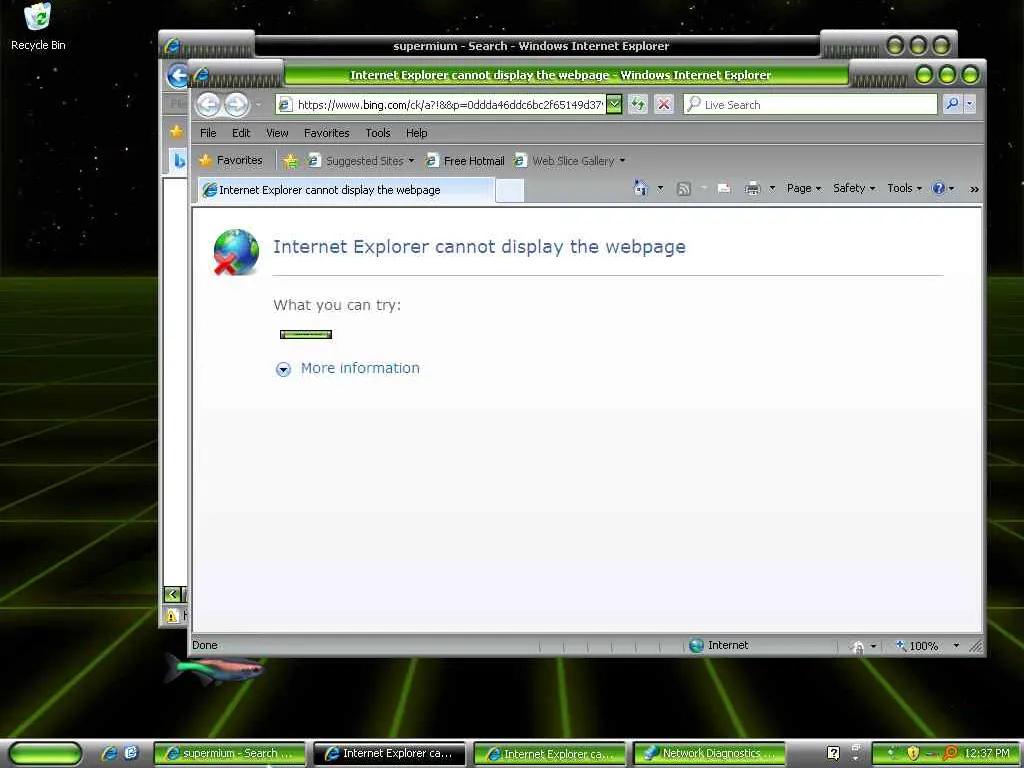
Task: Expand the Print dropdown arrow
Action: [772, 188]
